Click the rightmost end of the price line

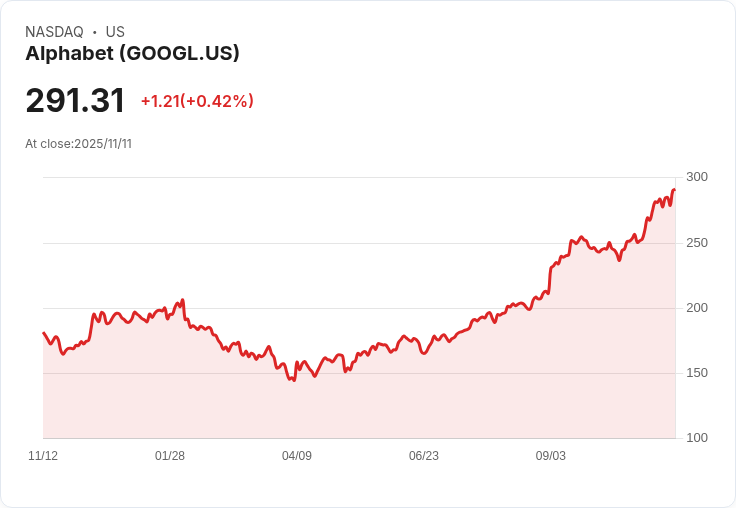tap(674, 190)
